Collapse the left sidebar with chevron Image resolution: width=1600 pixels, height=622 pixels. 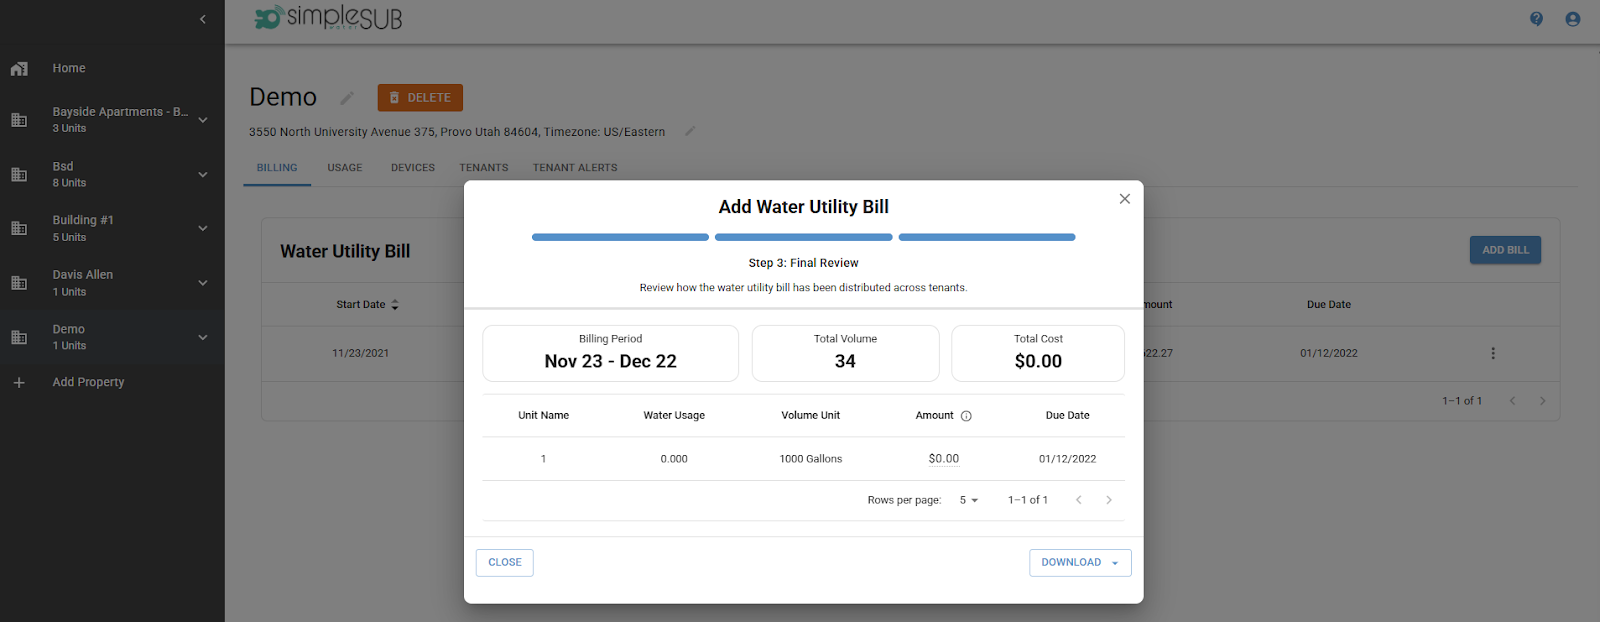(x=203, y=19)
